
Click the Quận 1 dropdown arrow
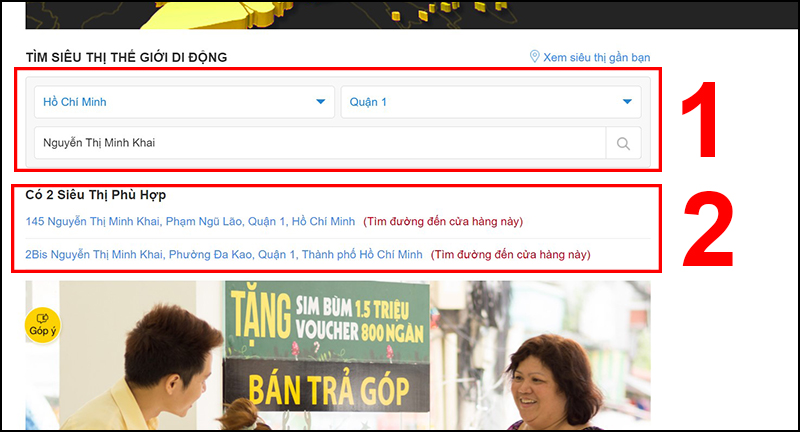(627, 102)
